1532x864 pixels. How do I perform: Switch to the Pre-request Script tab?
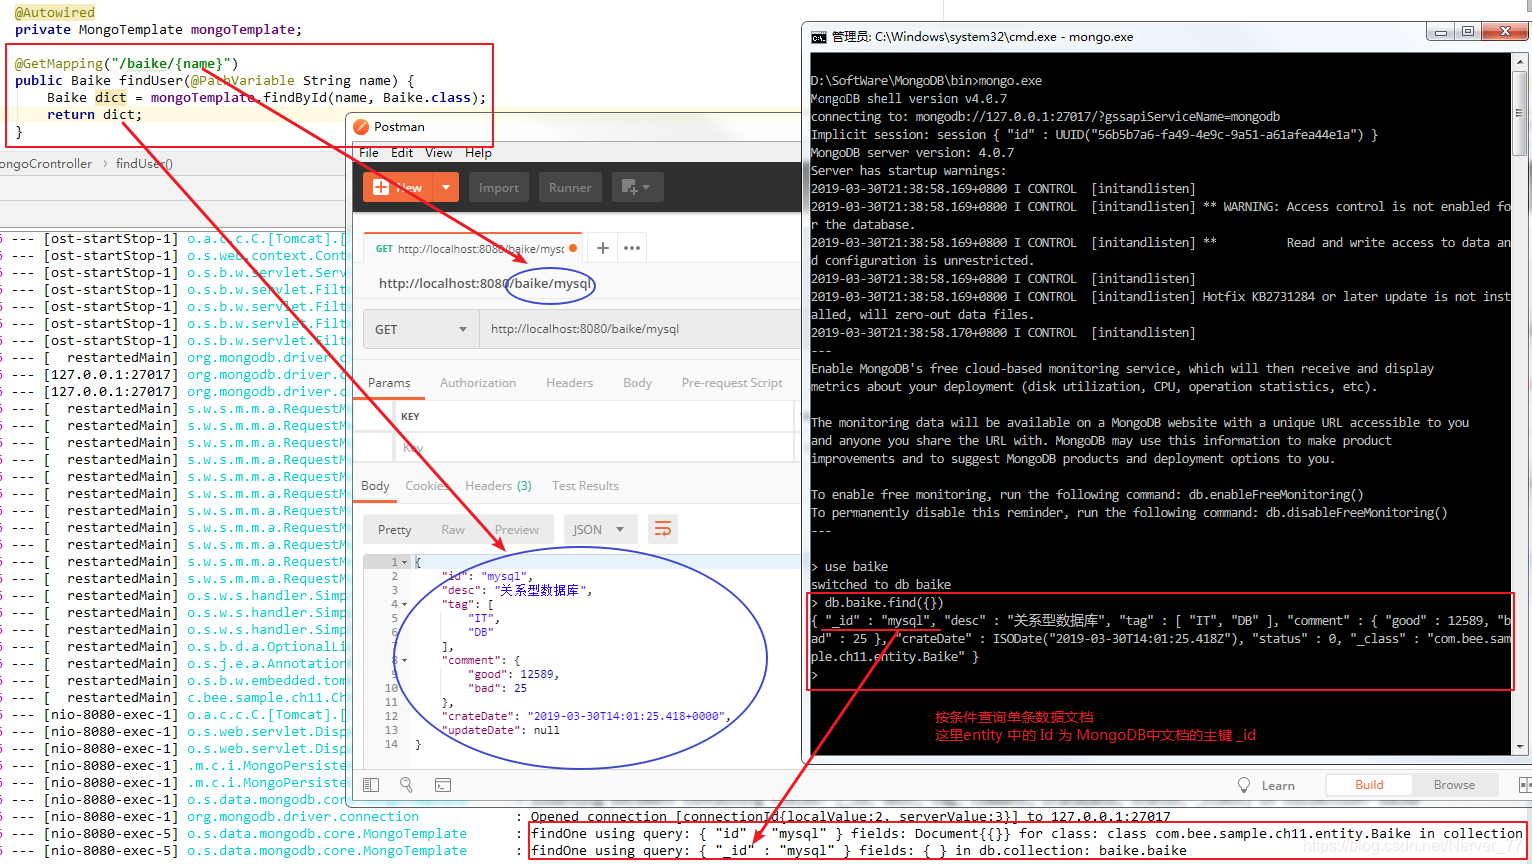[732, 383]
